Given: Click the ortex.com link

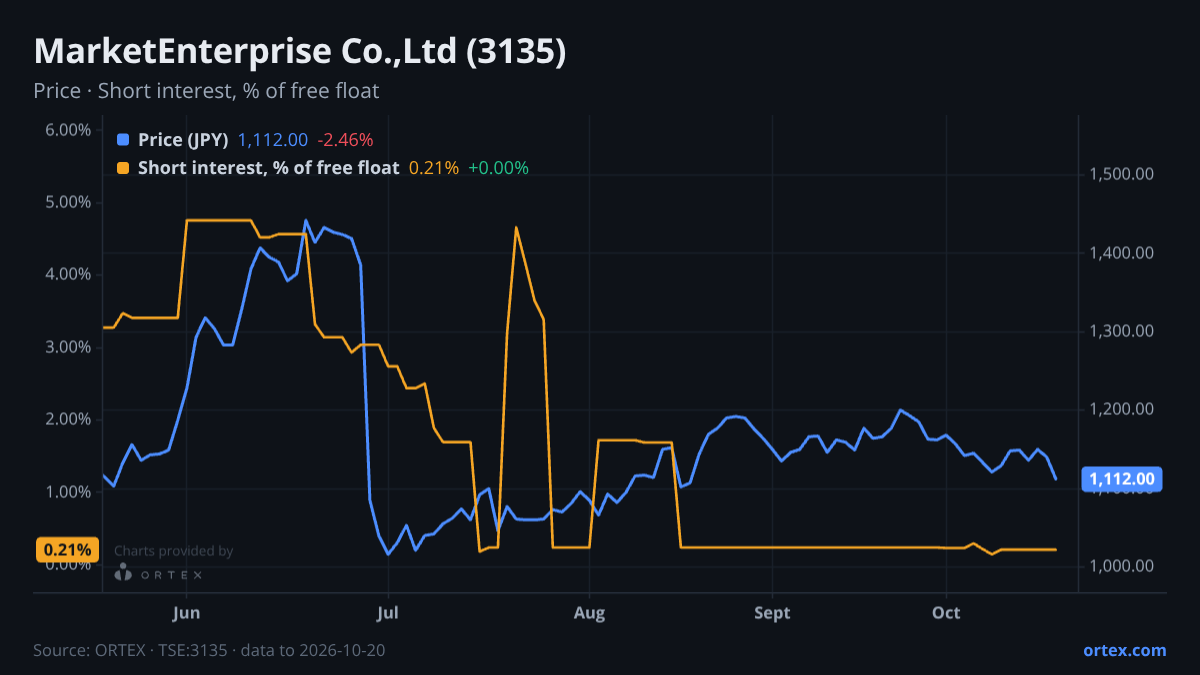Looking at the screenshot, I should click(1124, 650).
